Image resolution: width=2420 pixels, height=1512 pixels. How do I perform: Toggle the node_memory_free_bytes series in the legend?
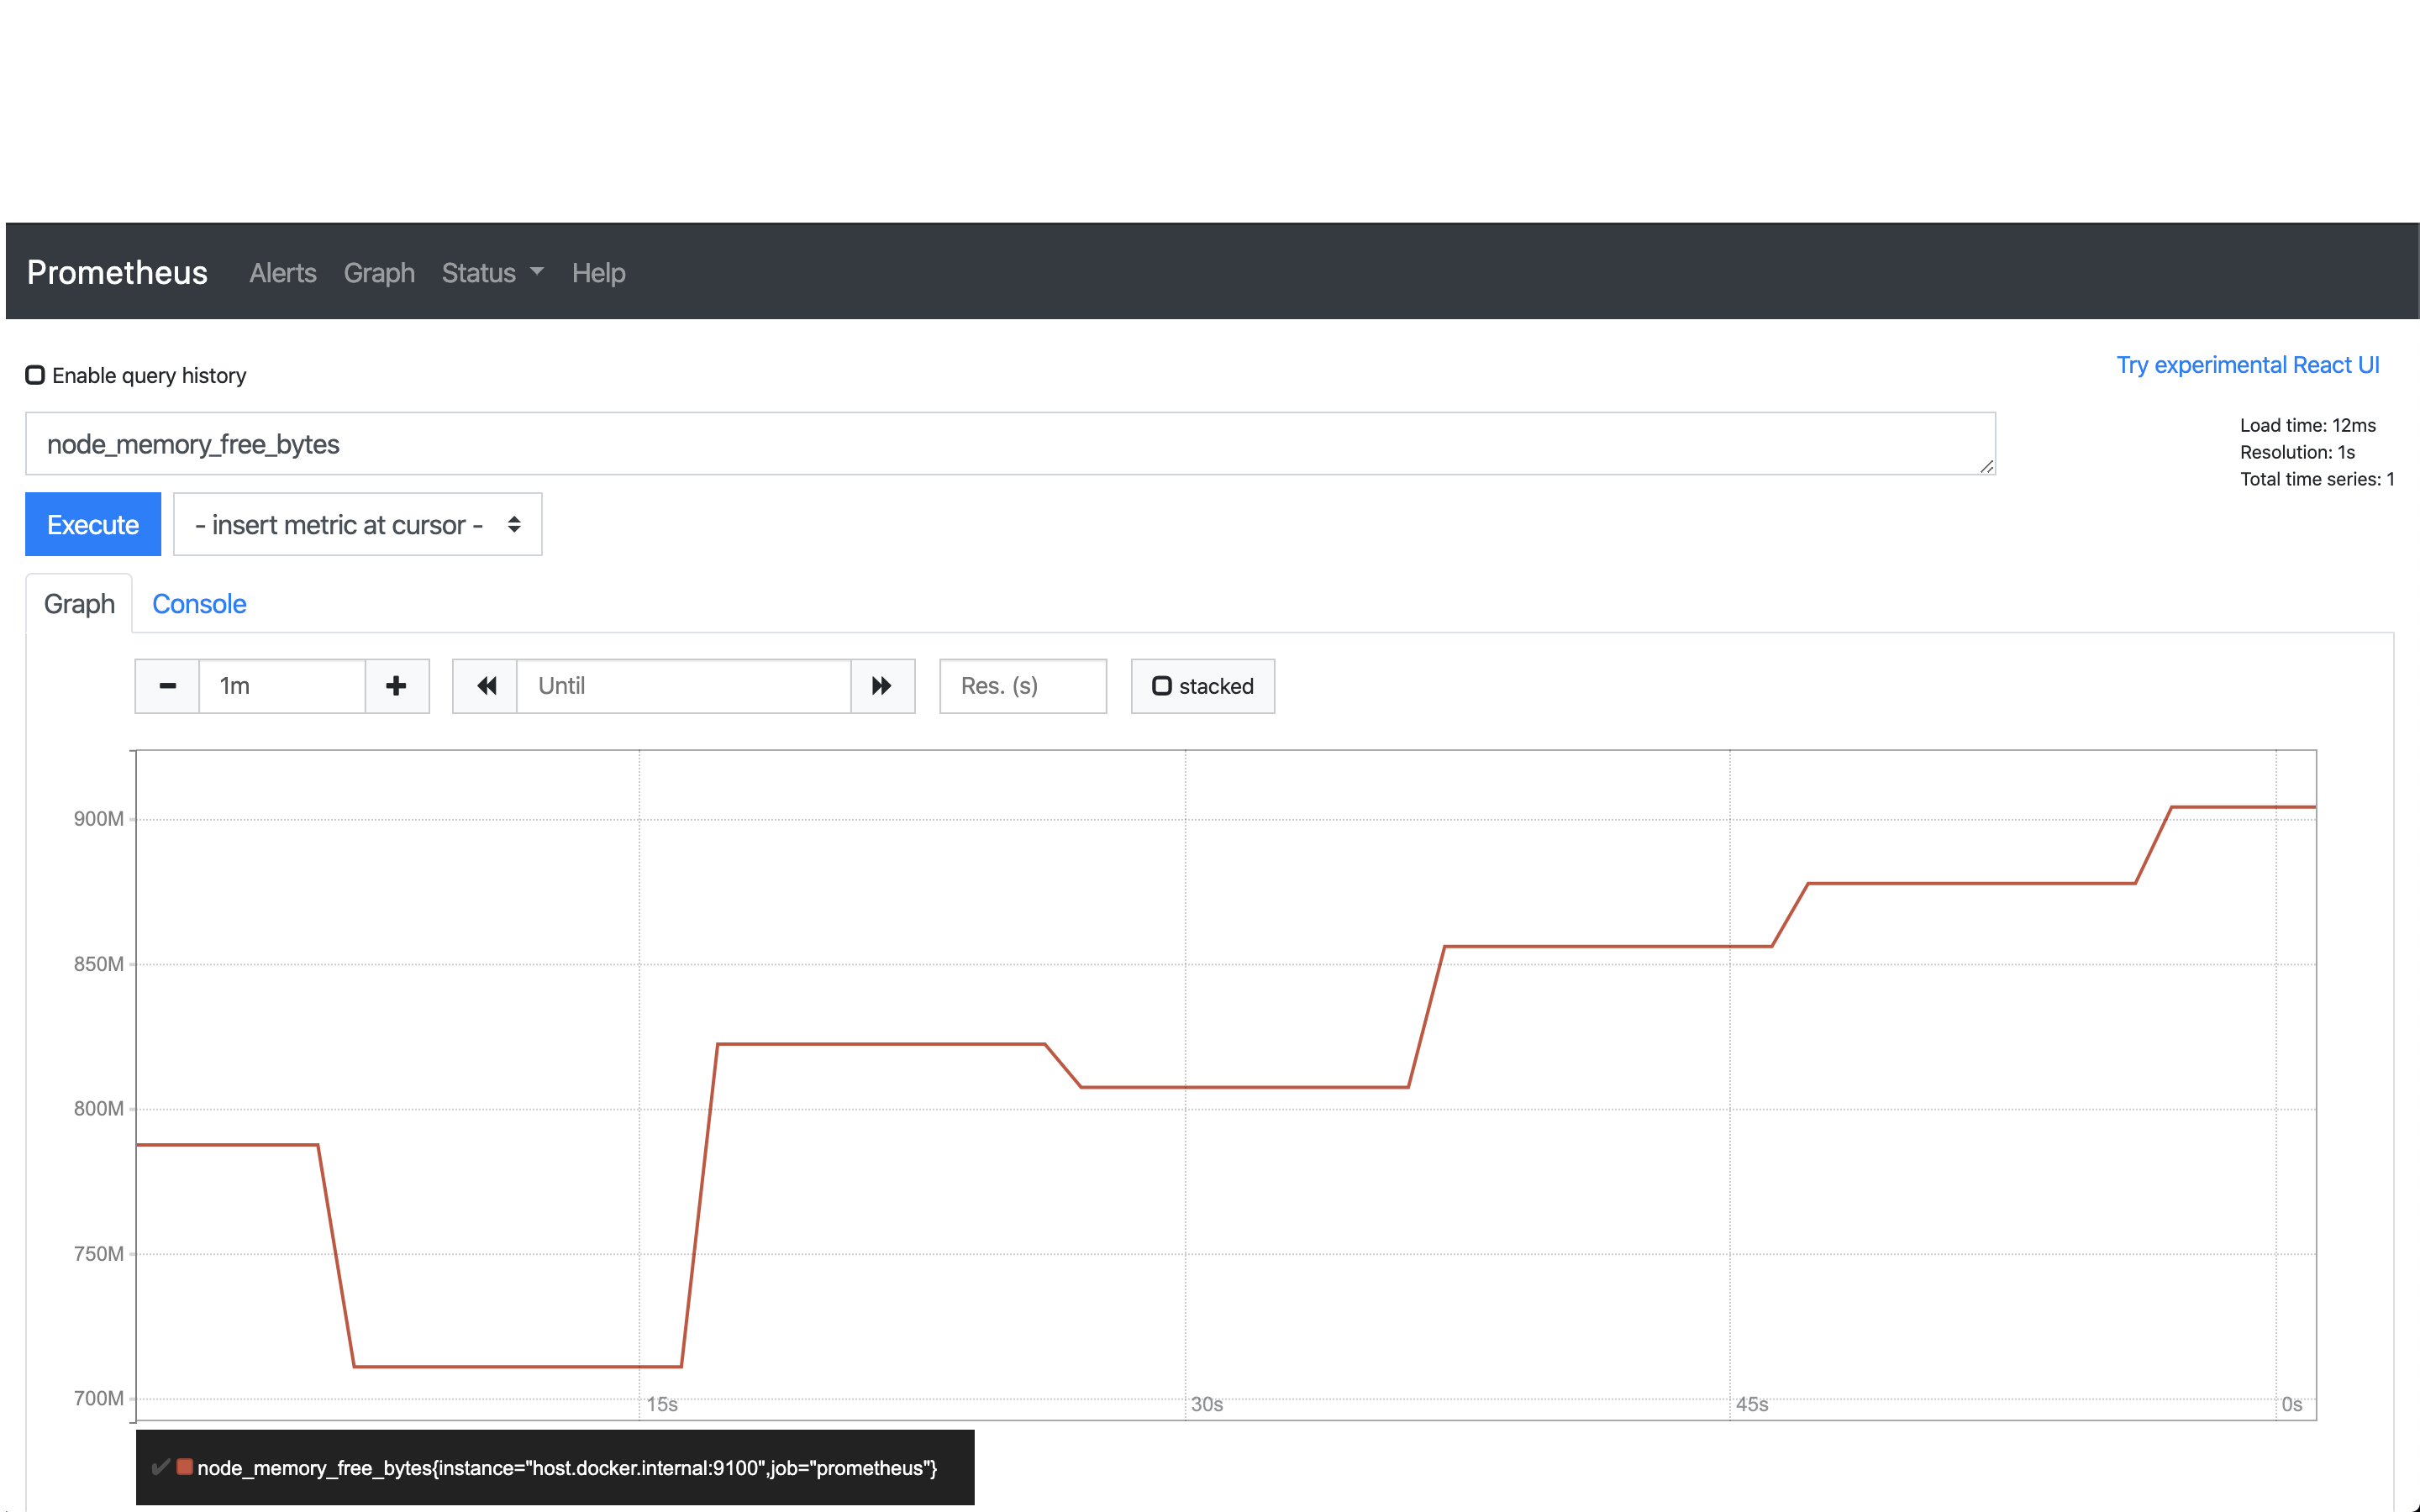click(x=566, y=1468)
